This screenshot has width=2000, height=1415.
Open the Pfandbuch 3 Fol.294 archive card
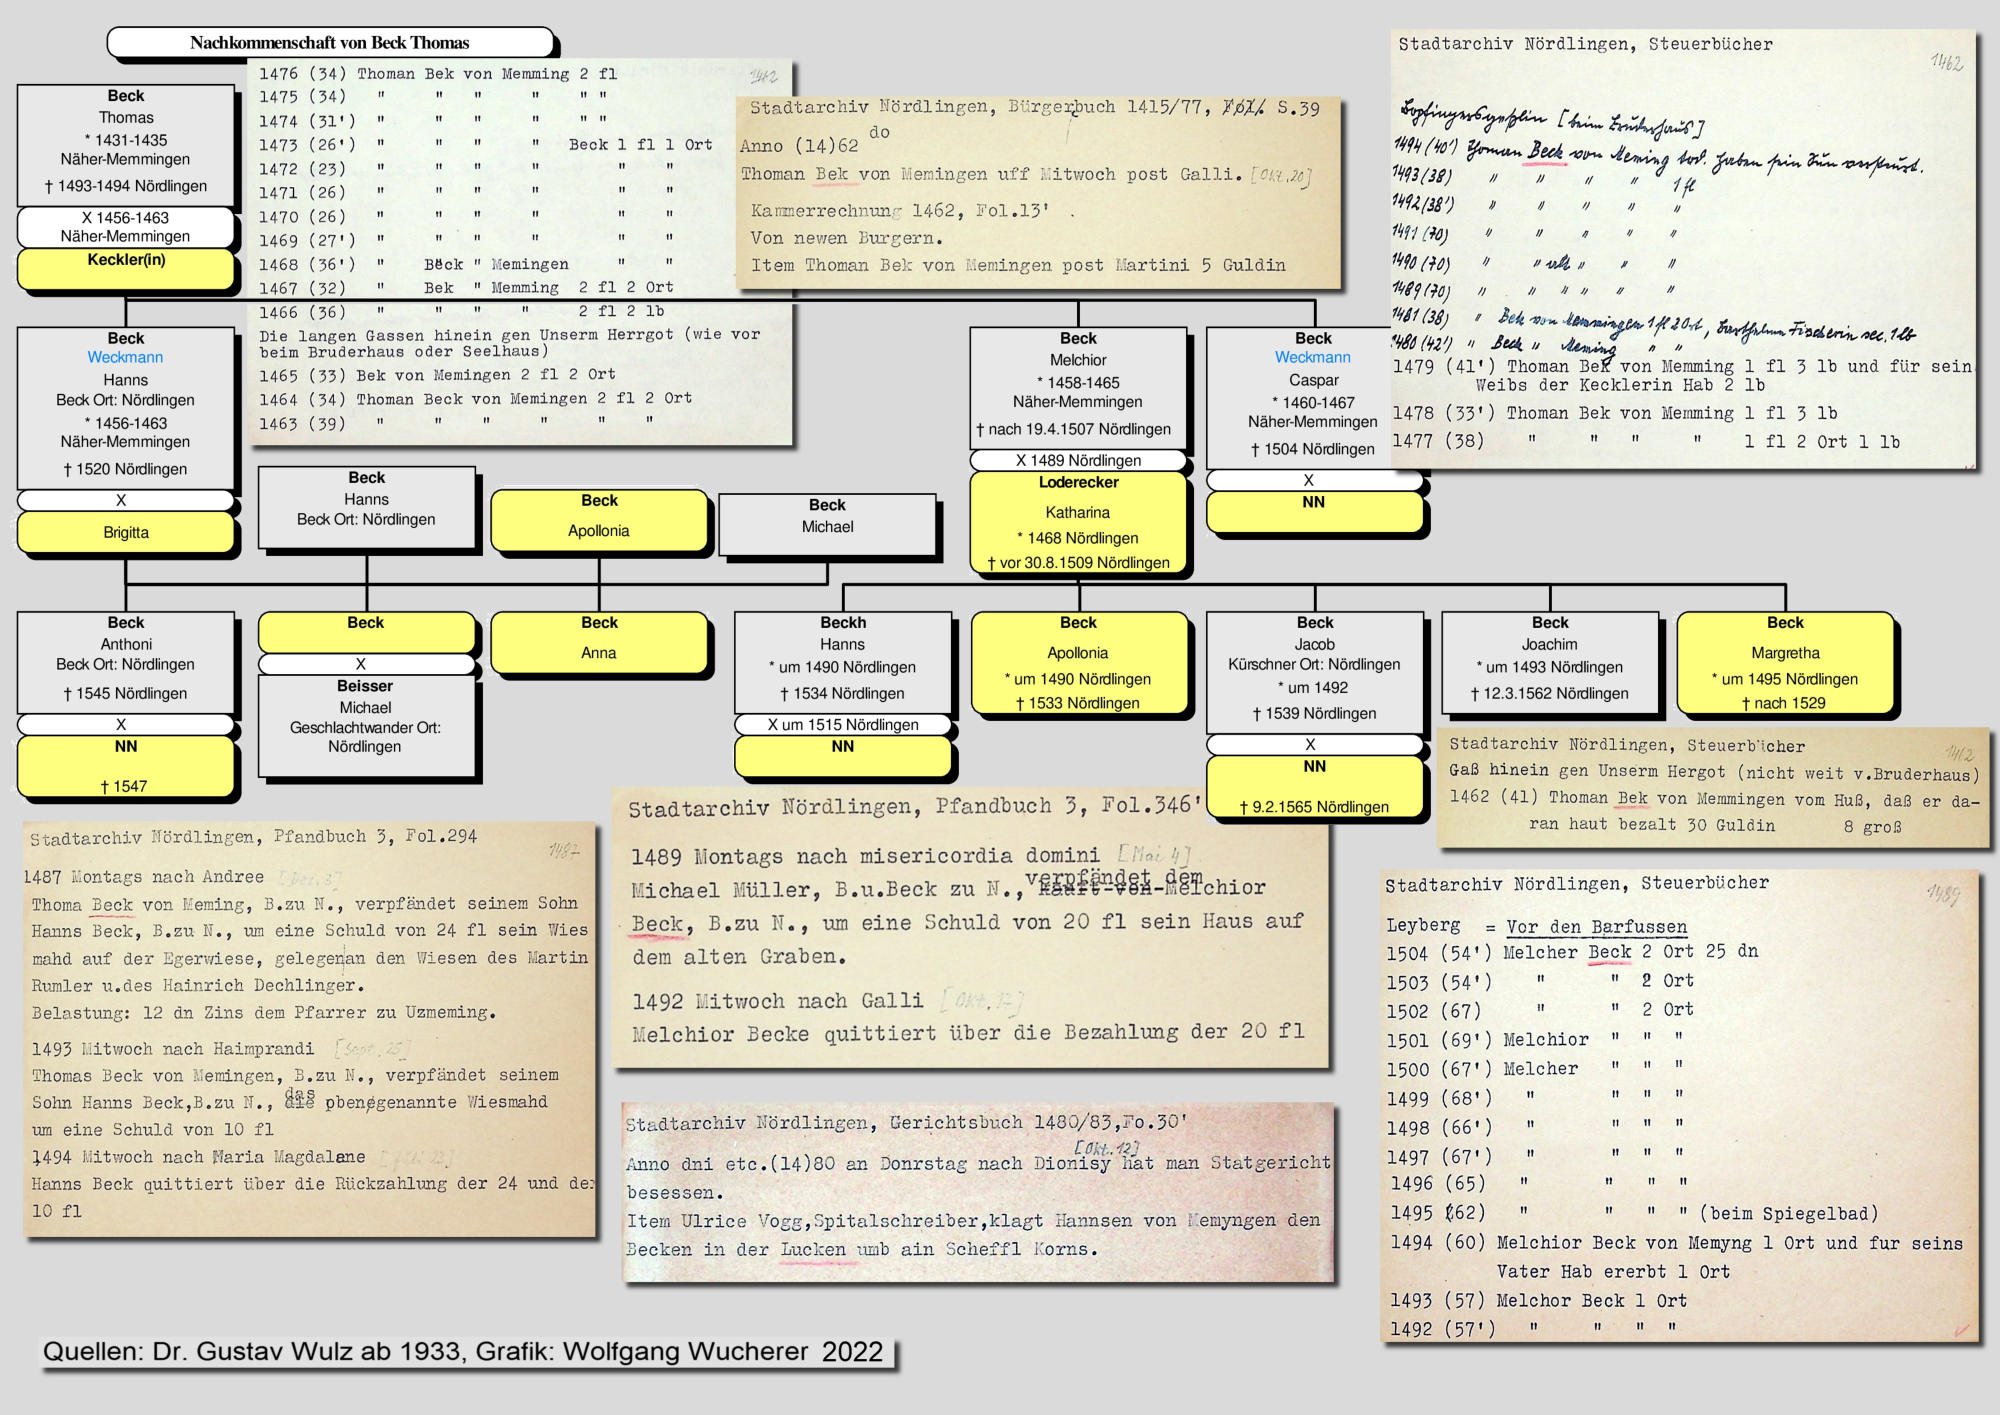coord(310,1030)
